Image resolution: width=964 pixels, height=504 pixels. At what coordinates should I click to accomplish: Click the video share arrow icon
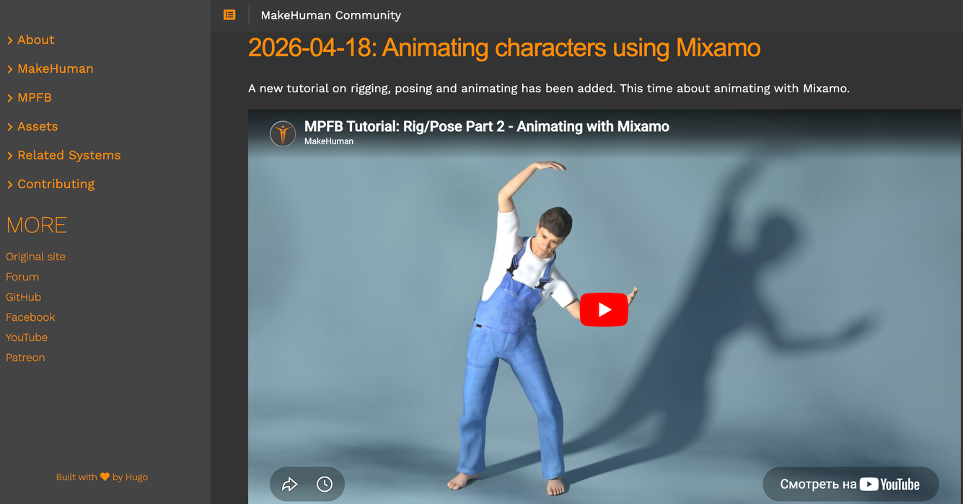pyautogui.click(x=290, y=484)
